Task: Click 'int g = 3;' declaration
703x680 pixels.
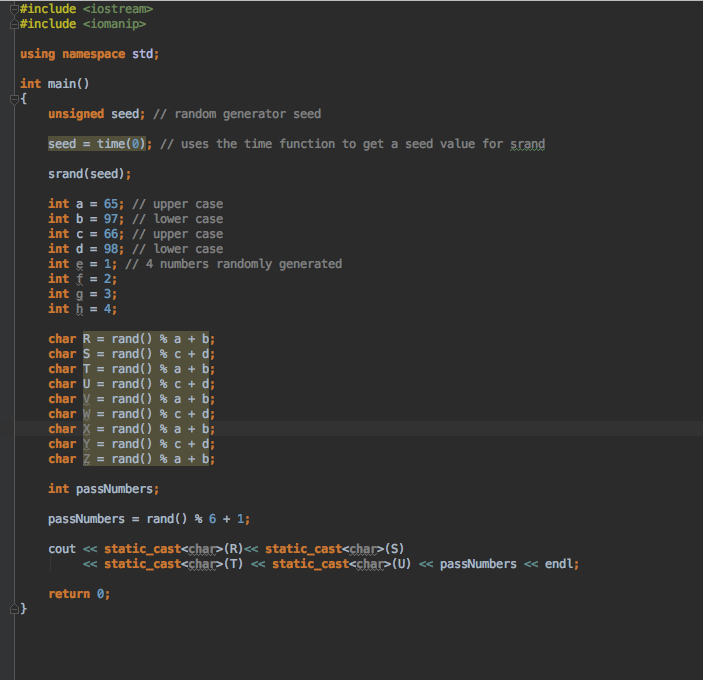Action: click(82, 294)
